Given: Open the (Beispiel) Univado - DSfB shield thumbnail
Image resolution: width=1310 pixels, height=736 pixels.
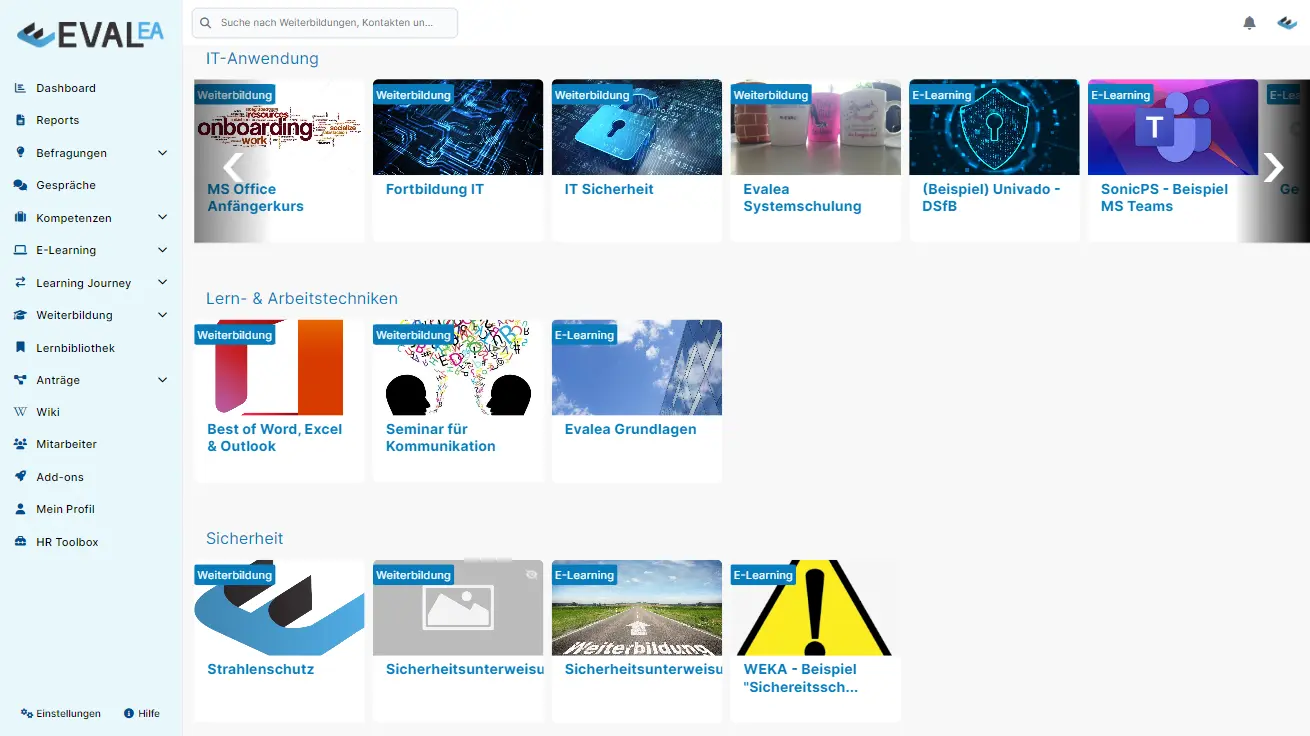Looking at the screenshot, I should (x=994, y=127).
